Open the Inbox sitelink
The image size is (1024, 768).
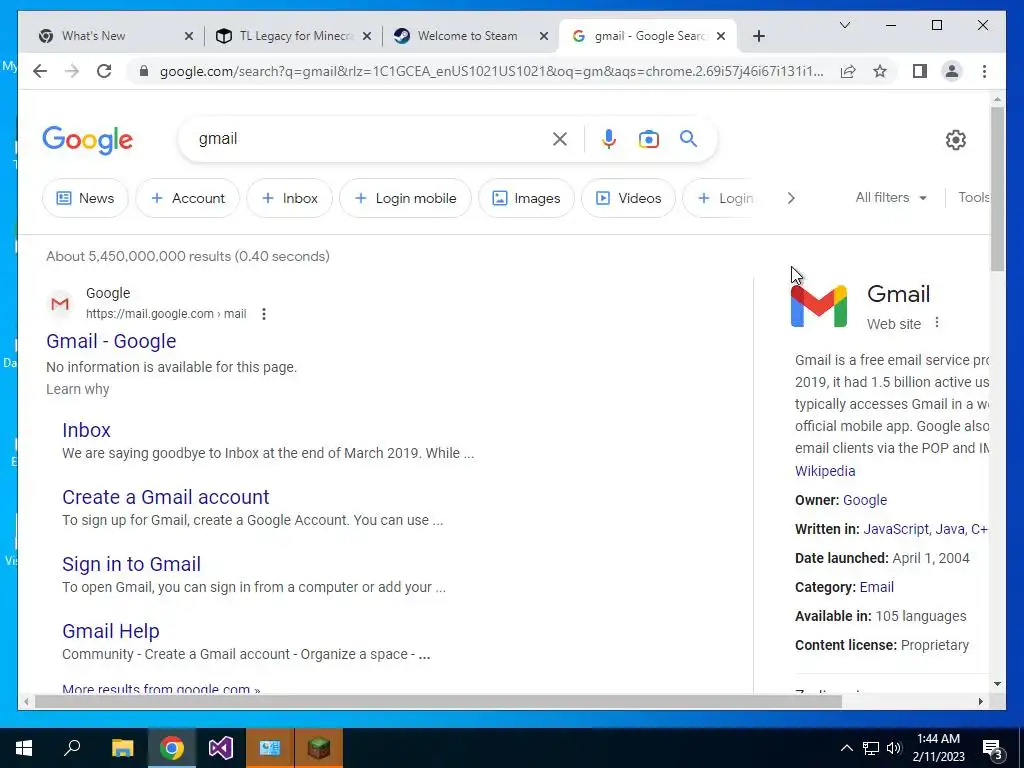(x=86, y=430)
